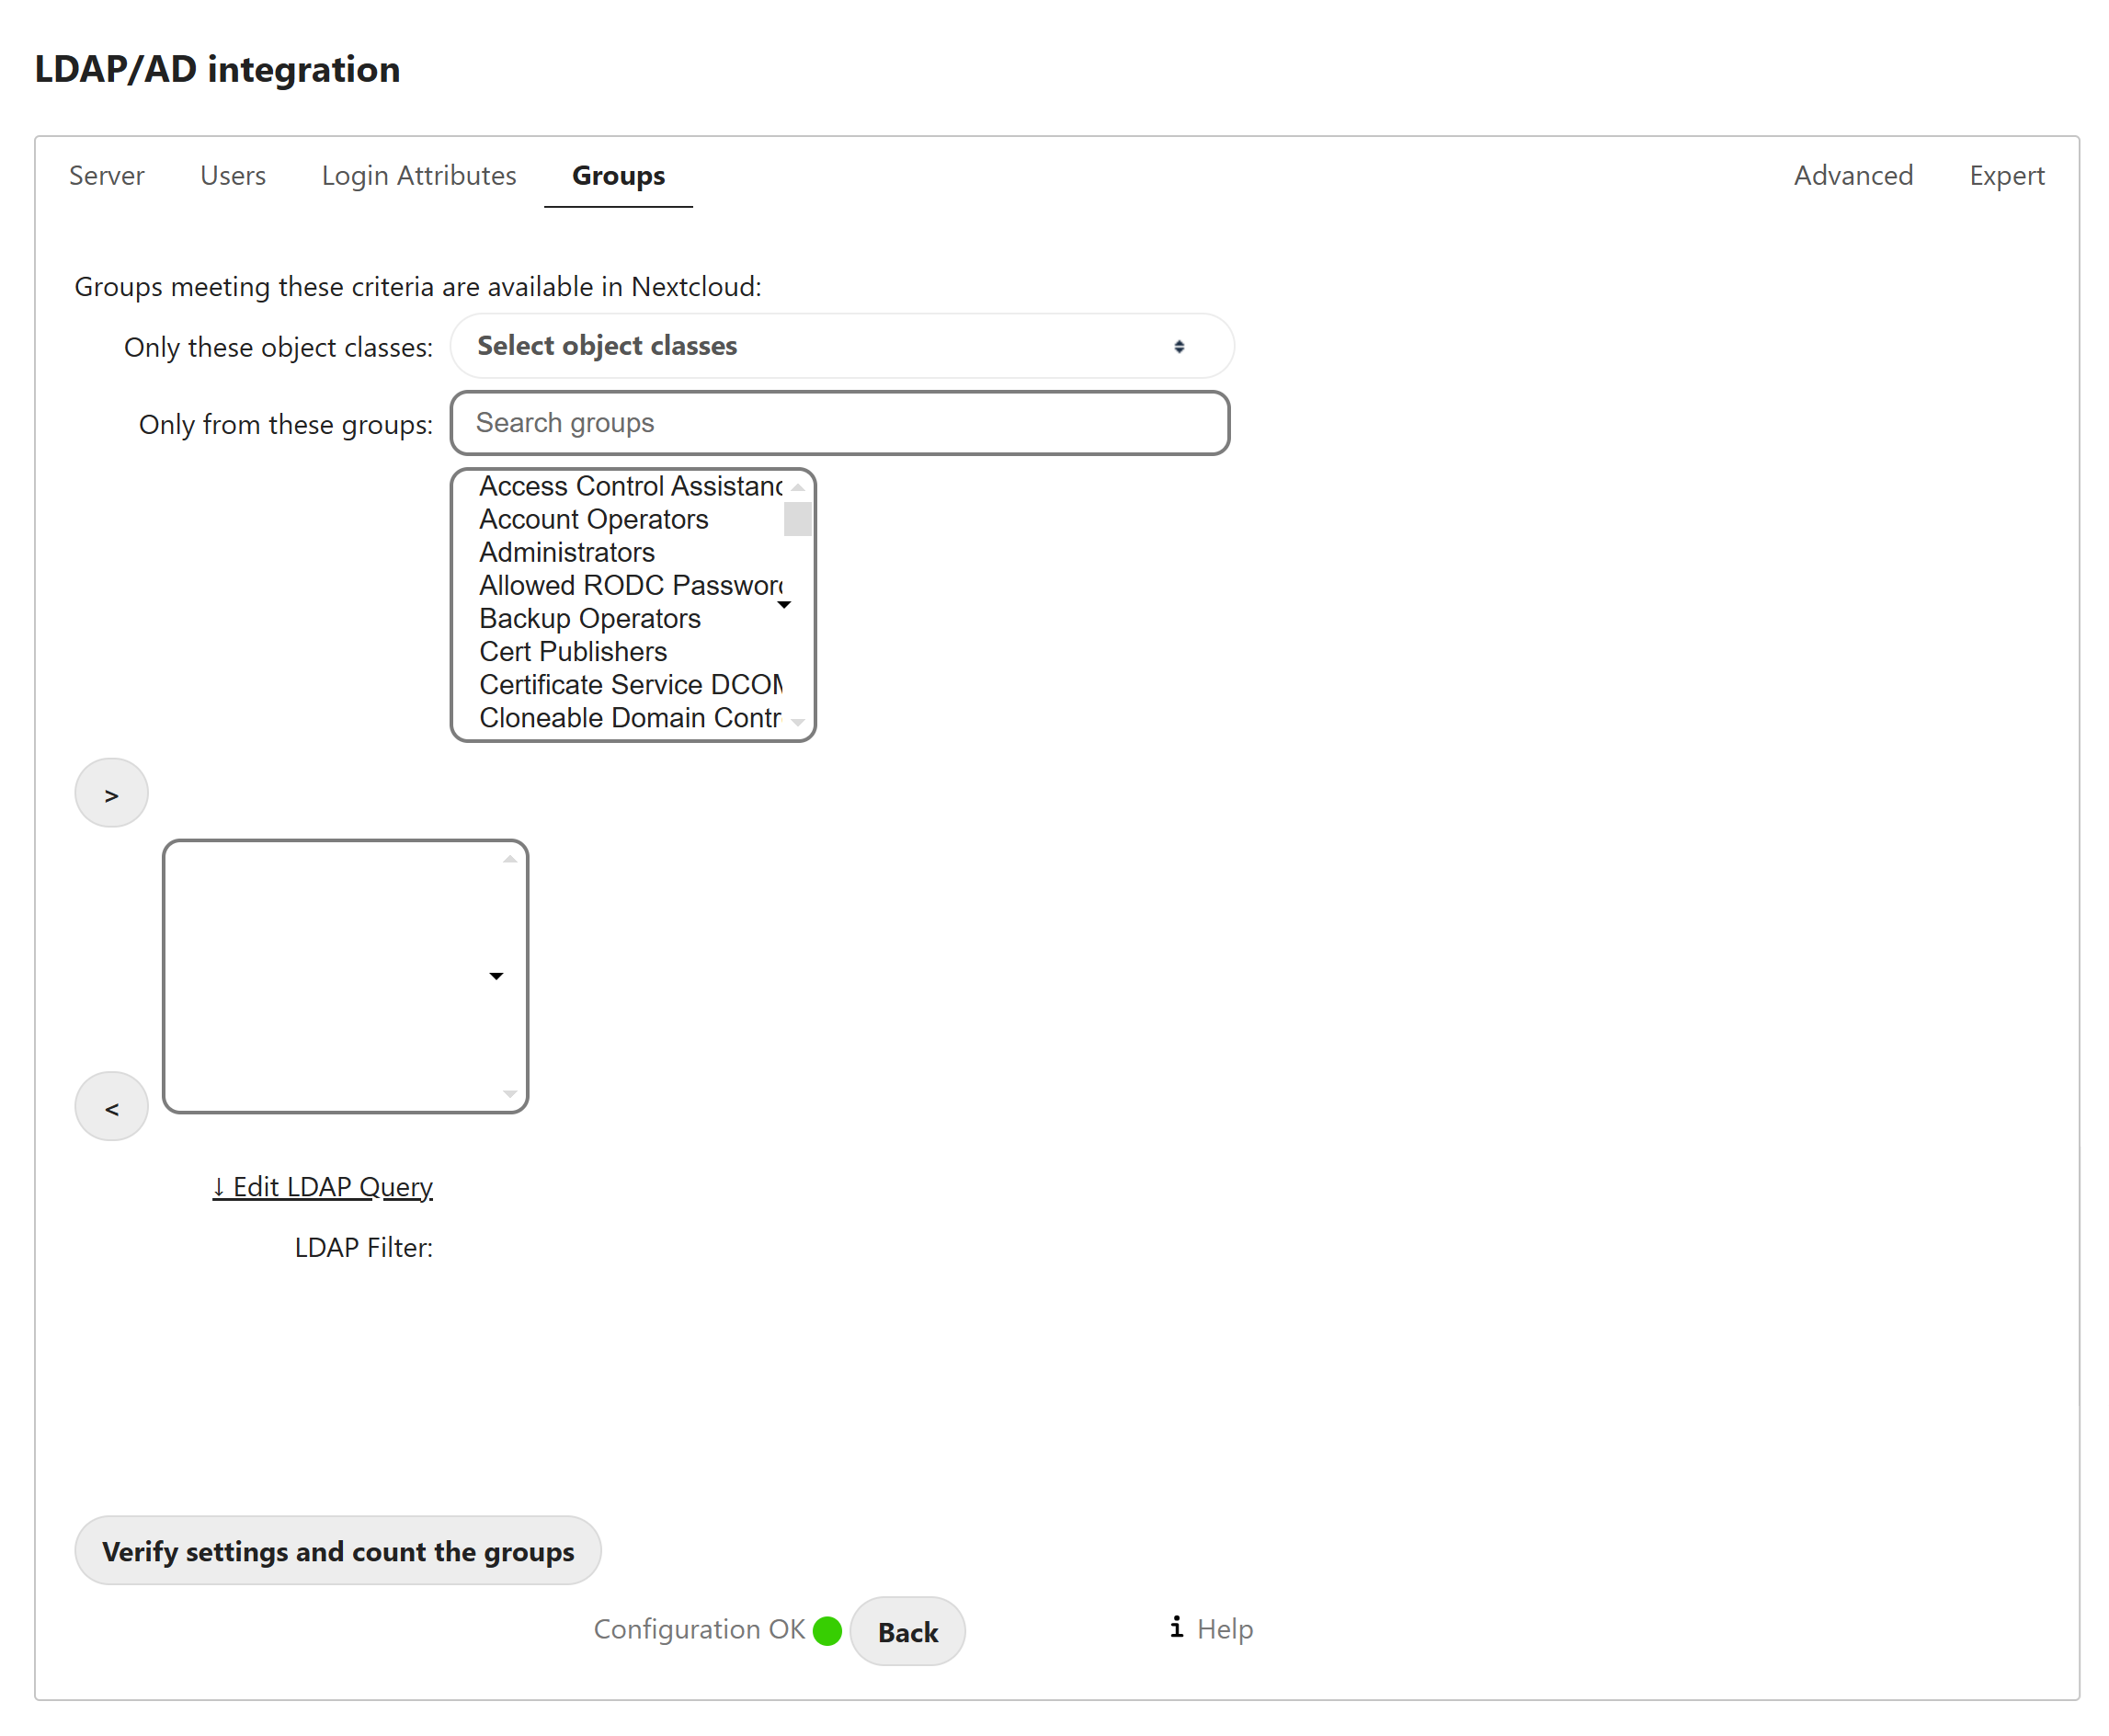Click the add group right-arrow button
The width and height of the screenshot is (2109, 1736).
click(111, 793)
